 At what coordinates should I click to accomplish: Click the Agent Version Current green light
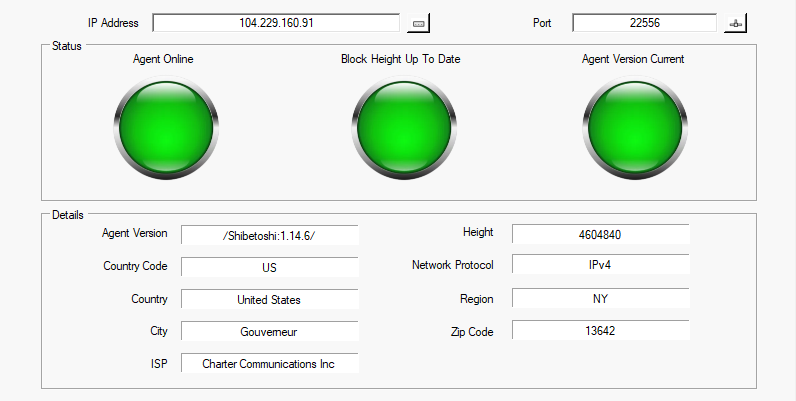point(633,128)
